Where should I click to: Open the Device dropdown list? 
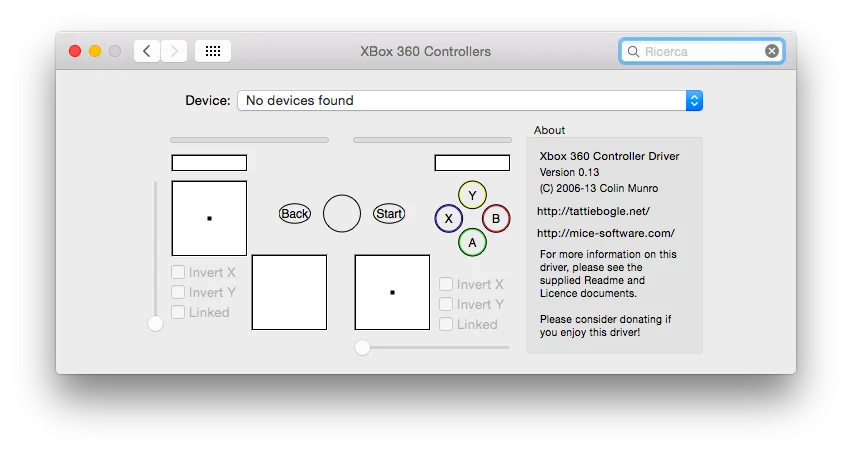point(470,100)
